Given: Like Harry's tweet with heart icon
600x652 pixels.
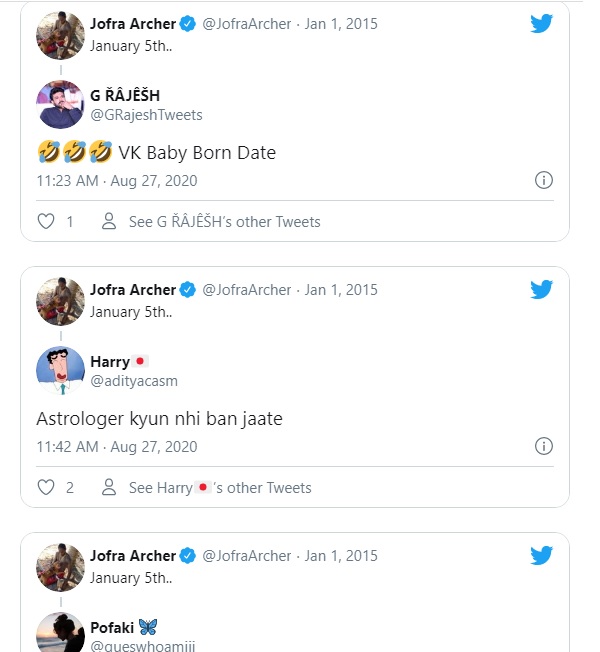Looking at the screenshot, I should click(x=46, y=487).
